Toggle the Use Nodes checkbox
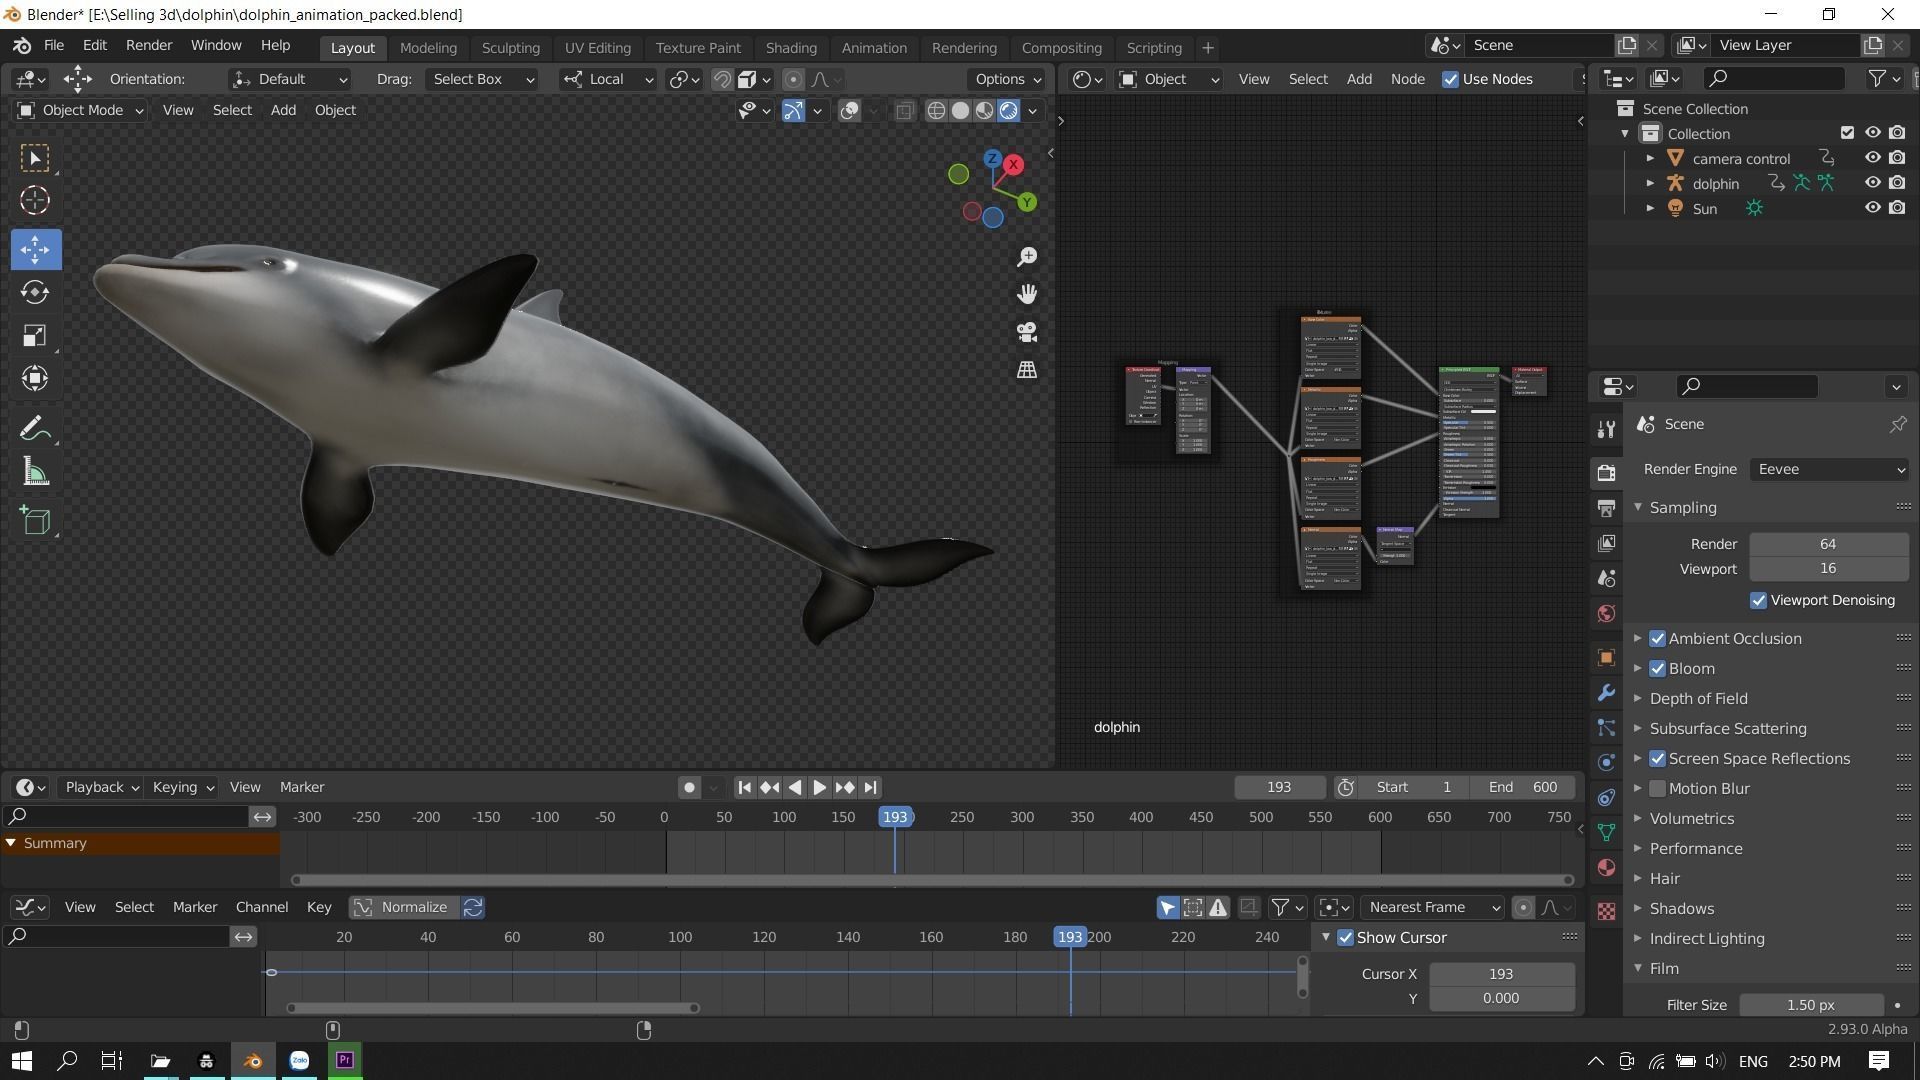Image resolution: width=1920 pixels, height=1080 pixels. click(x=1450, y=79)
